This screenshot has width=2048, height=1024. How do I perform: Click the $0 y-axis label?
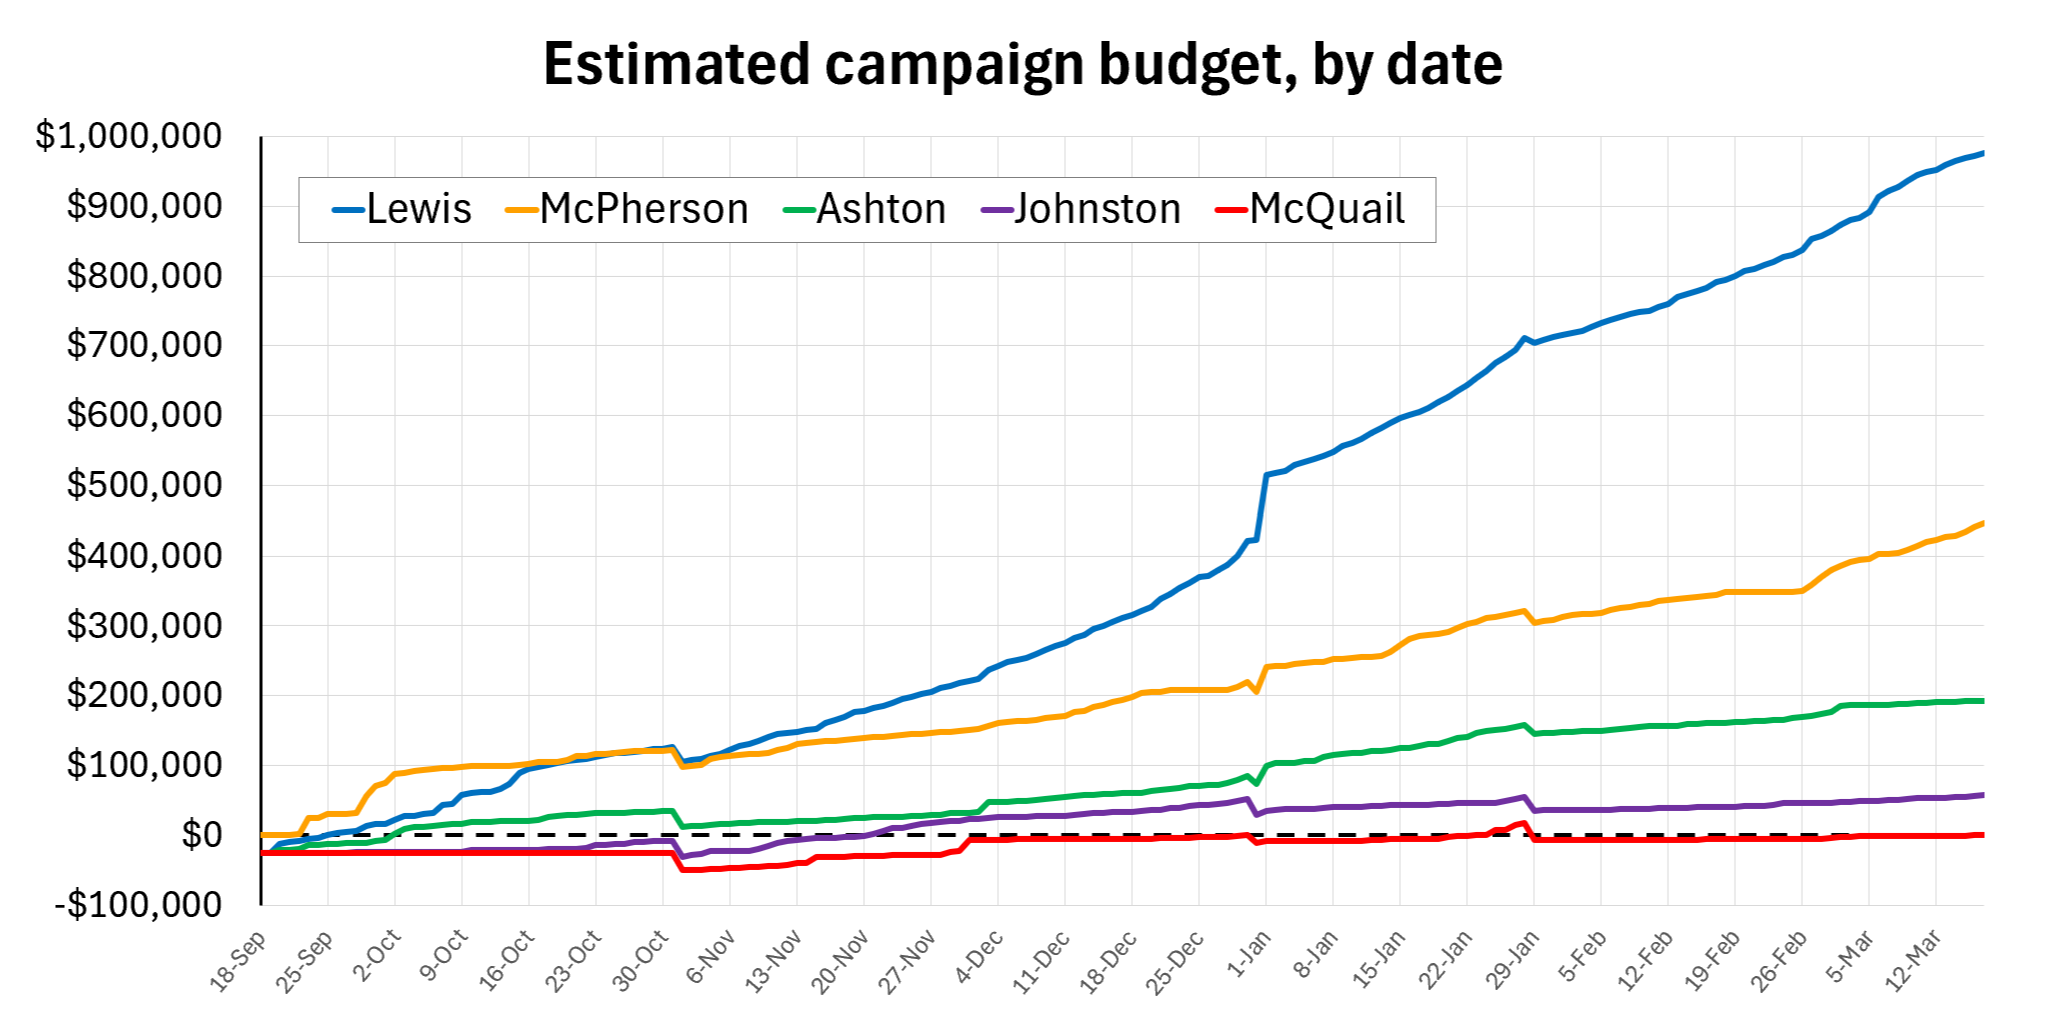[201, 835]
